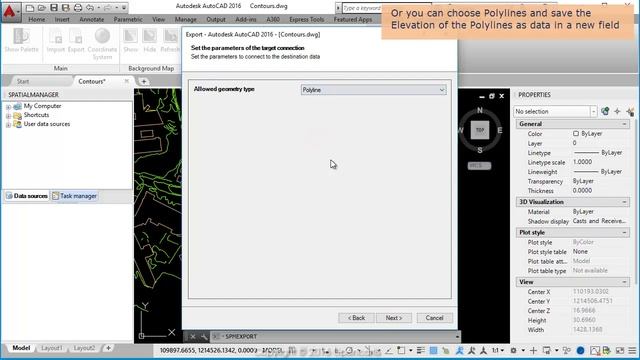
Task: Click the Color ByLayer swatch in Properties
Action: (x=576, y=133)
